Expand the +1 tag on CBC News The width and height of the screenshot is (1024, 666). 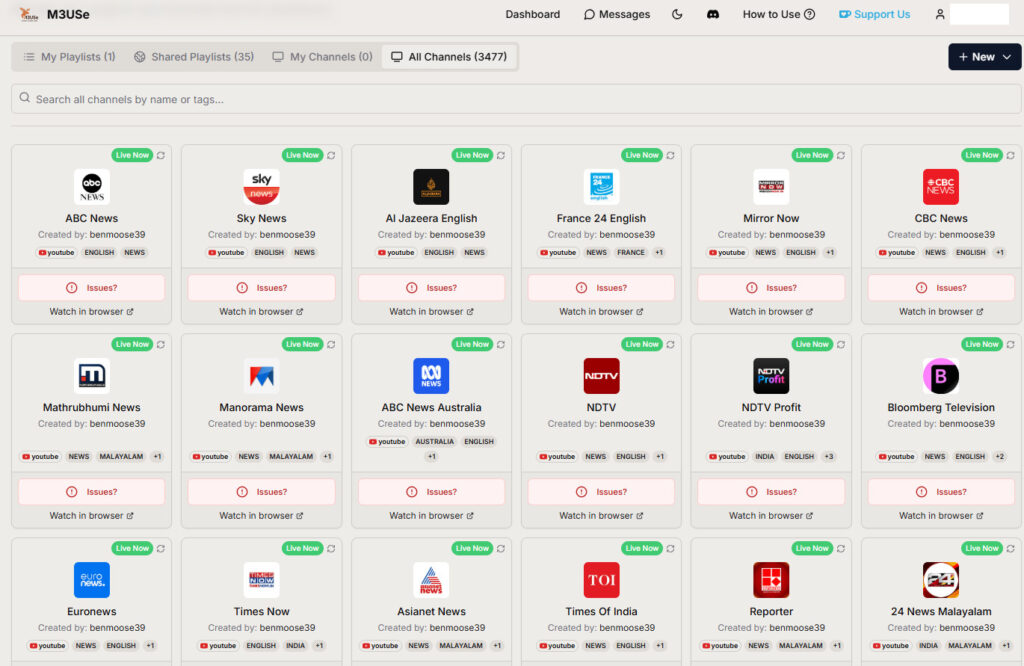coord(1000,253)
